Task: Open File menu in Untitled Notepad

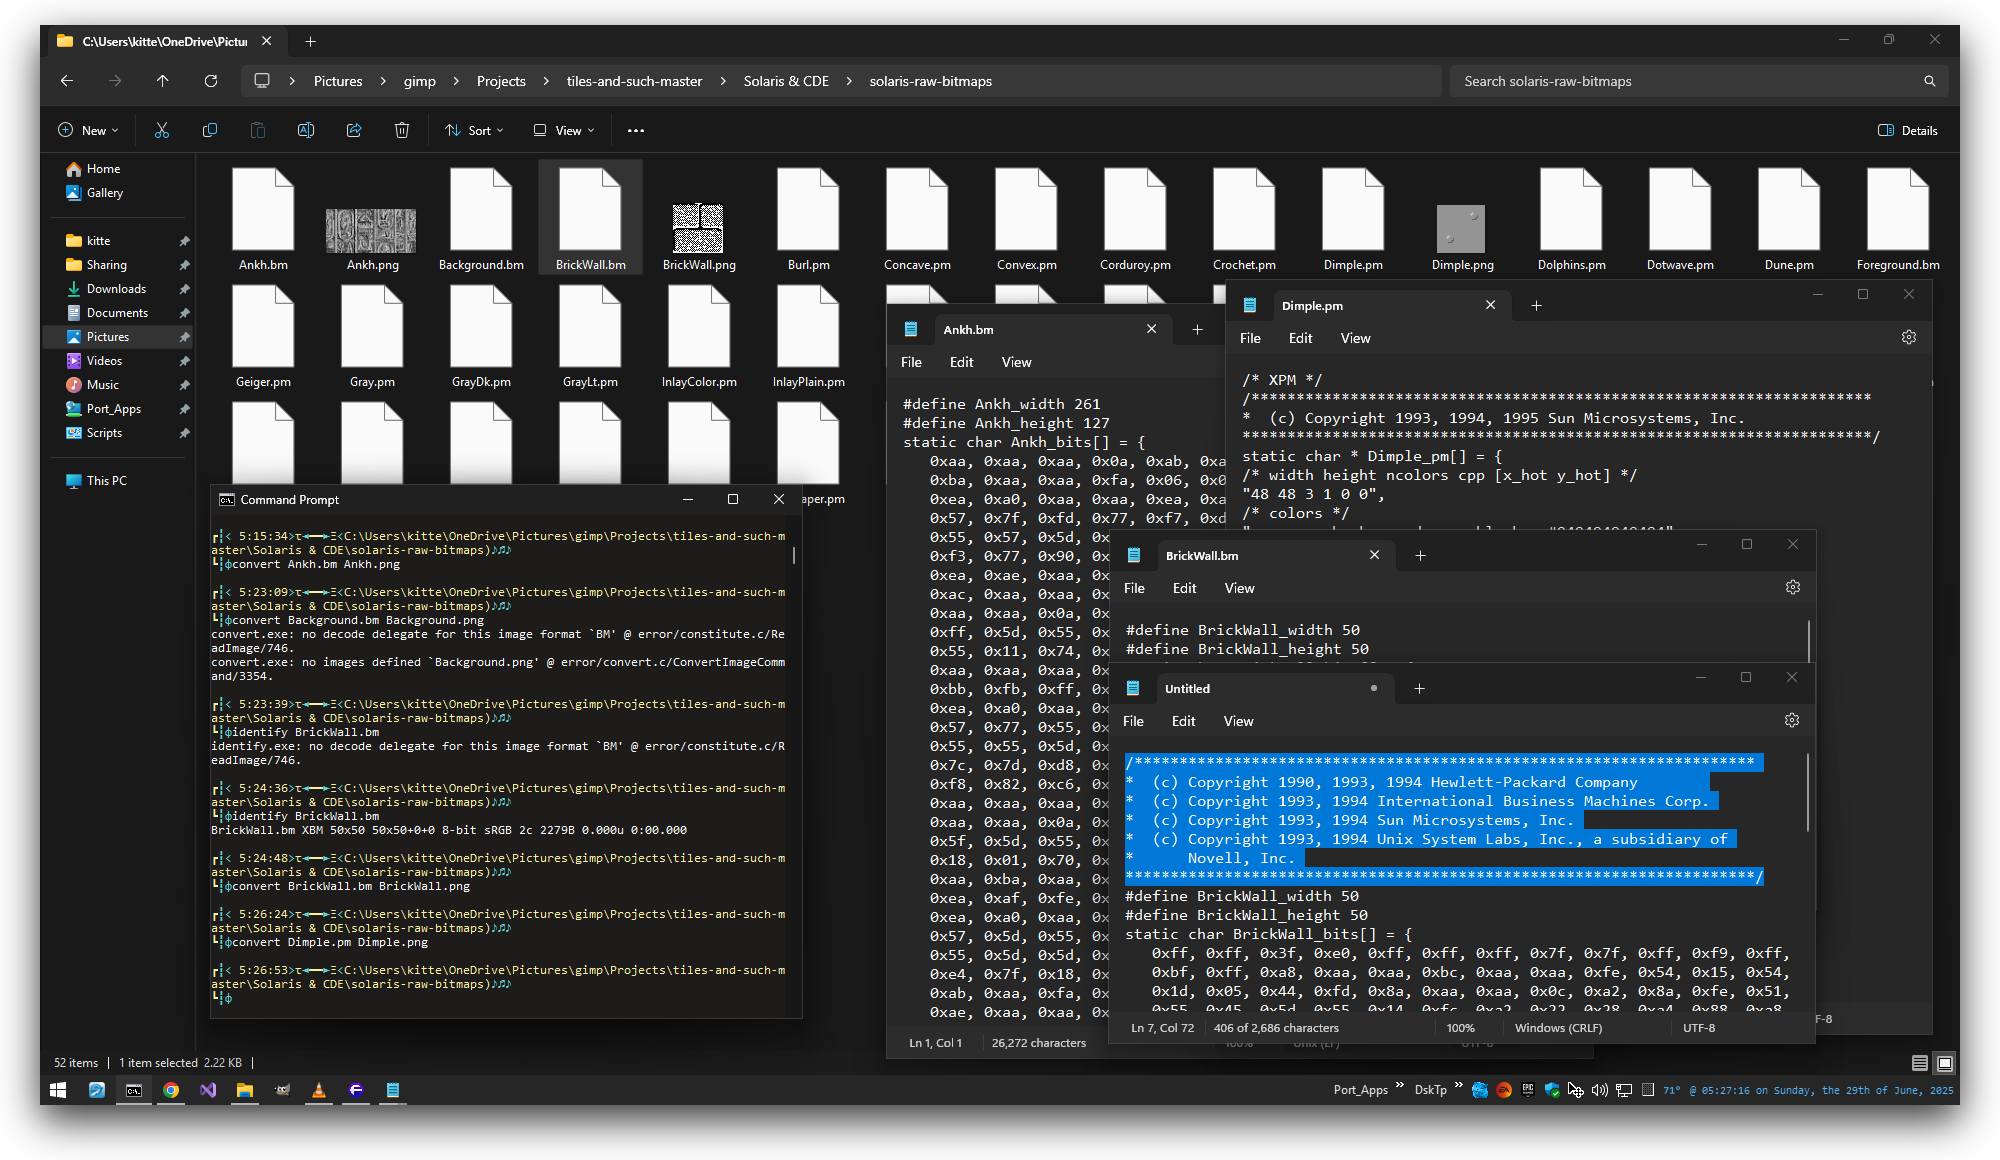Action: coord(1133,721)
